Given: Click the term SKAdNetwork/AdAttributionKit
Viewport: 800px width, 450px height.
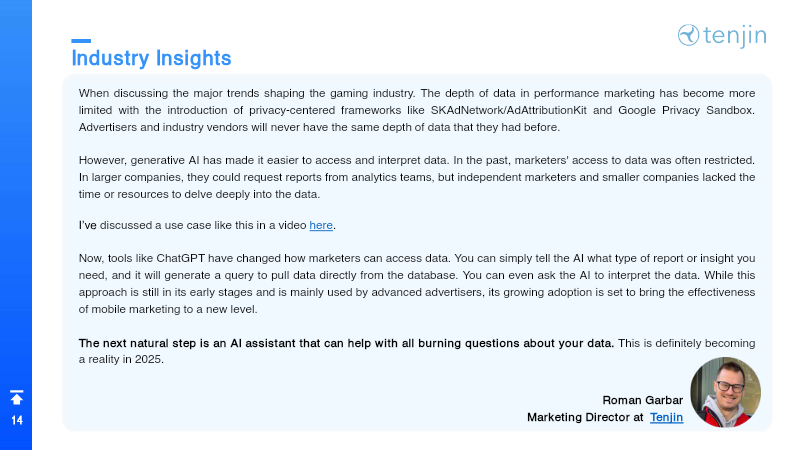Looking at the screenshot, I should point(509,110).
